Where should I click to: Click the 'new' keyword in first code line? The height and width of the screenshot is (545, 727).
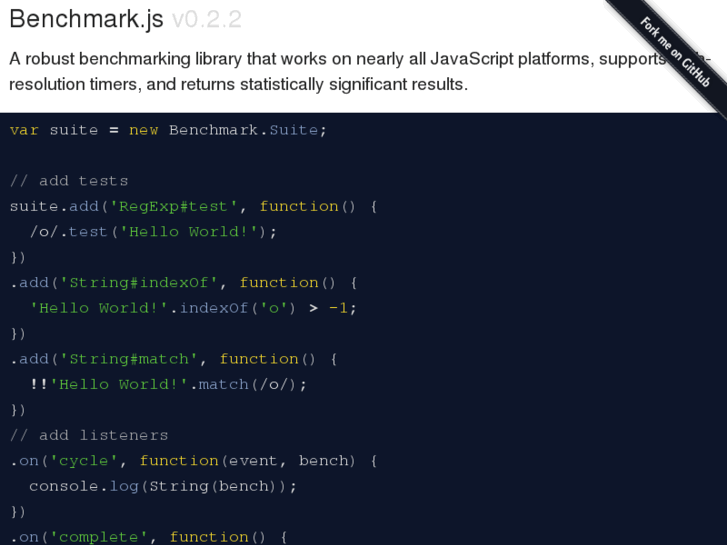tap(143, 130)
